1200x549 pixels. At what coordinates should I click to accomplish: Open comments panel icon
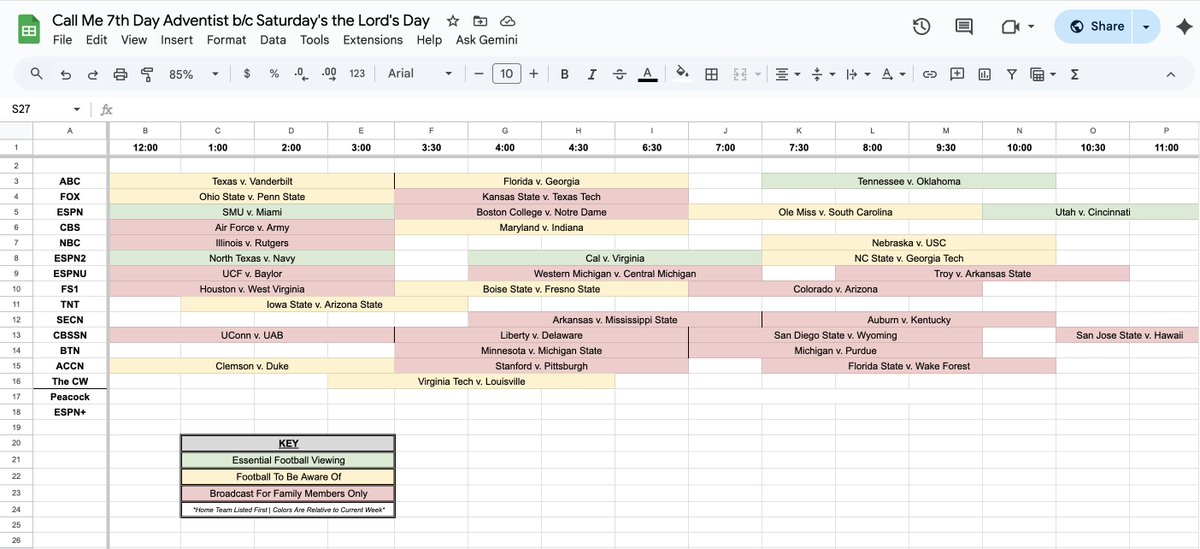point(964,27)
